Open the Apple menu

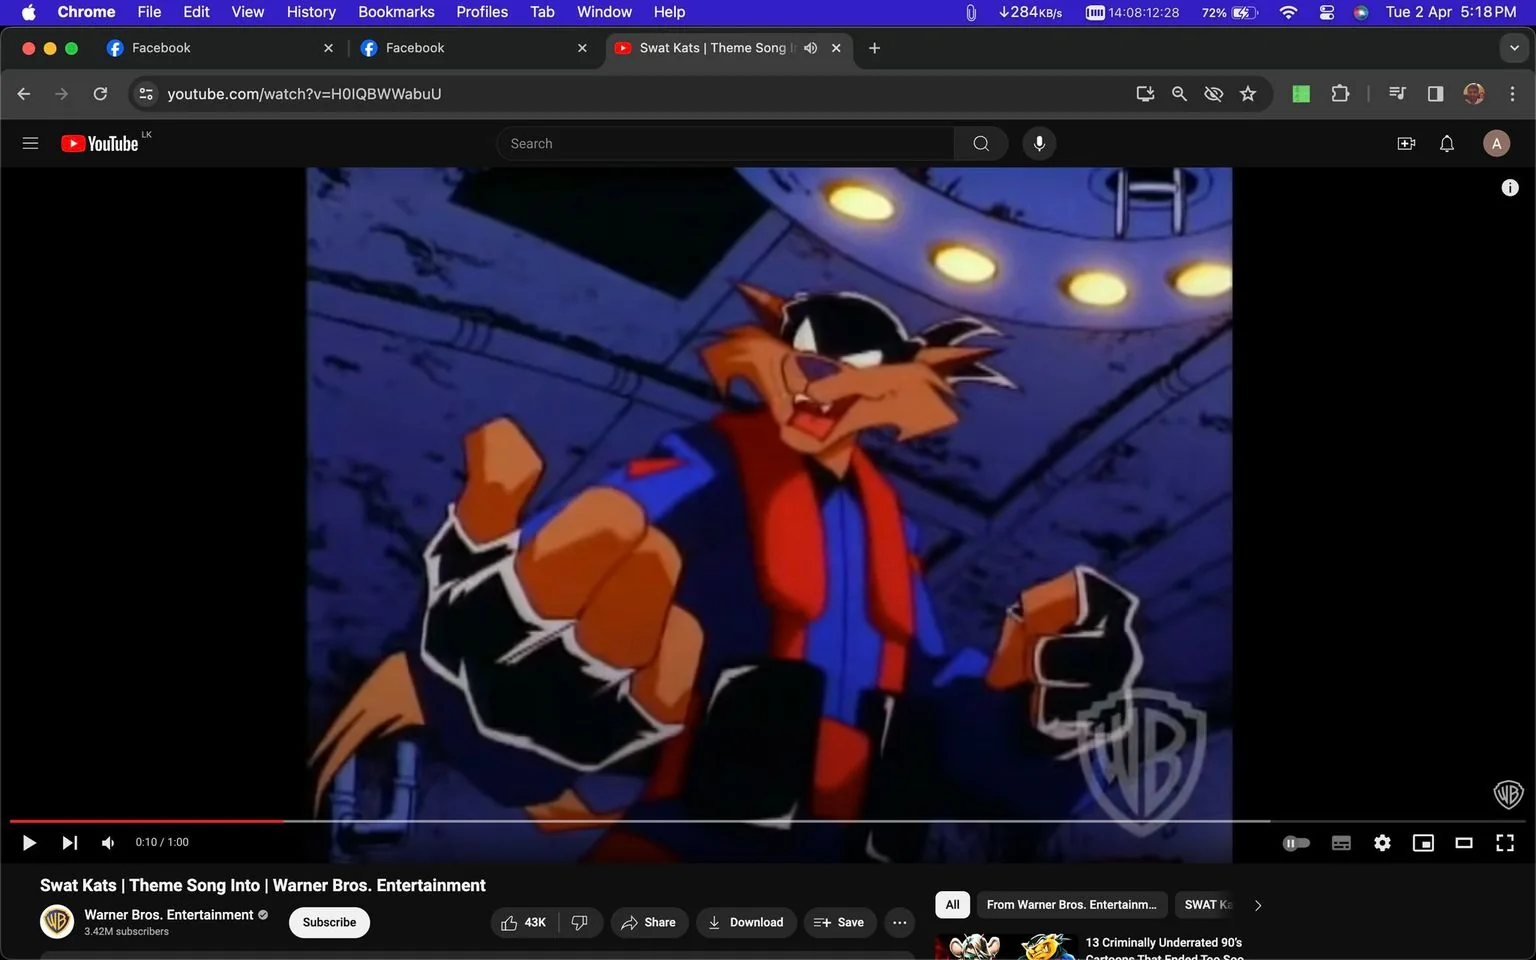[x=28, y=12]
